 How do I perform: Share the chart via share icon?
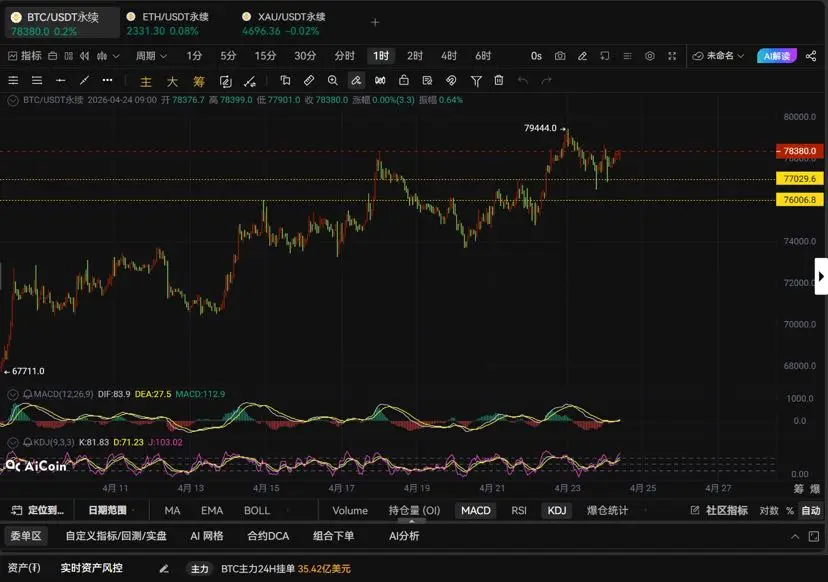(811, 55)
